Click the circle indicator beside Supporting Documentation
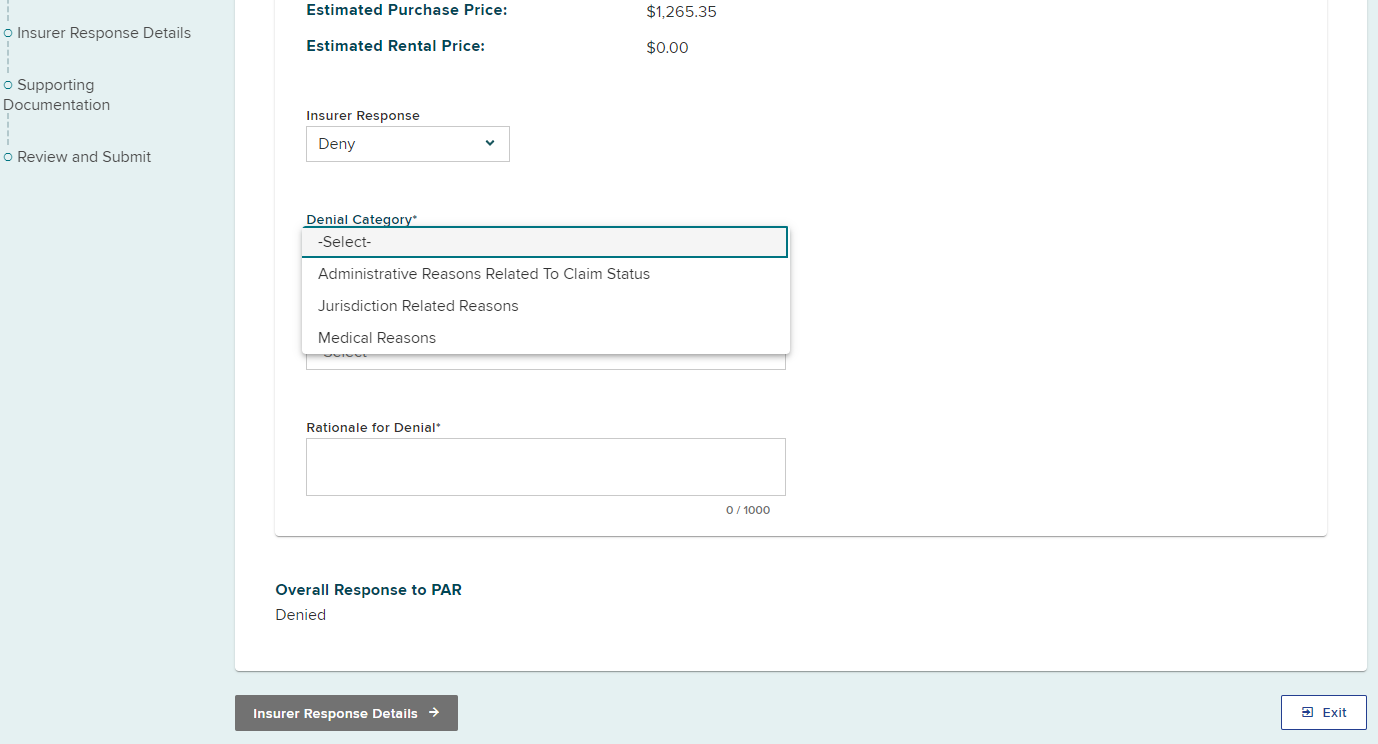 click(7, 84)
